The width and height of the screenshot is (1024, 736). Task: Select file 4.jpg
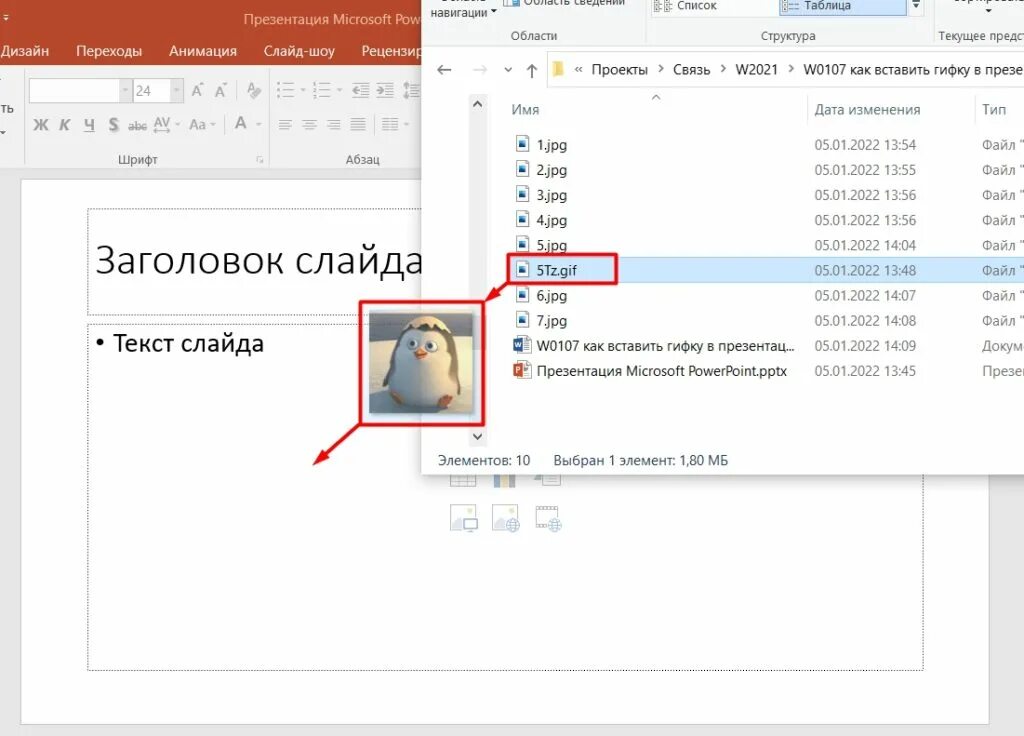pyautogui.click(x=551, y=220)
